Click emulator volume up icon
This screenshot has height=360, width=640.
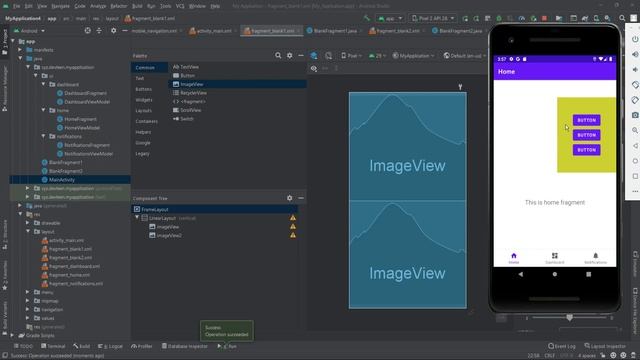pos(635,54)
